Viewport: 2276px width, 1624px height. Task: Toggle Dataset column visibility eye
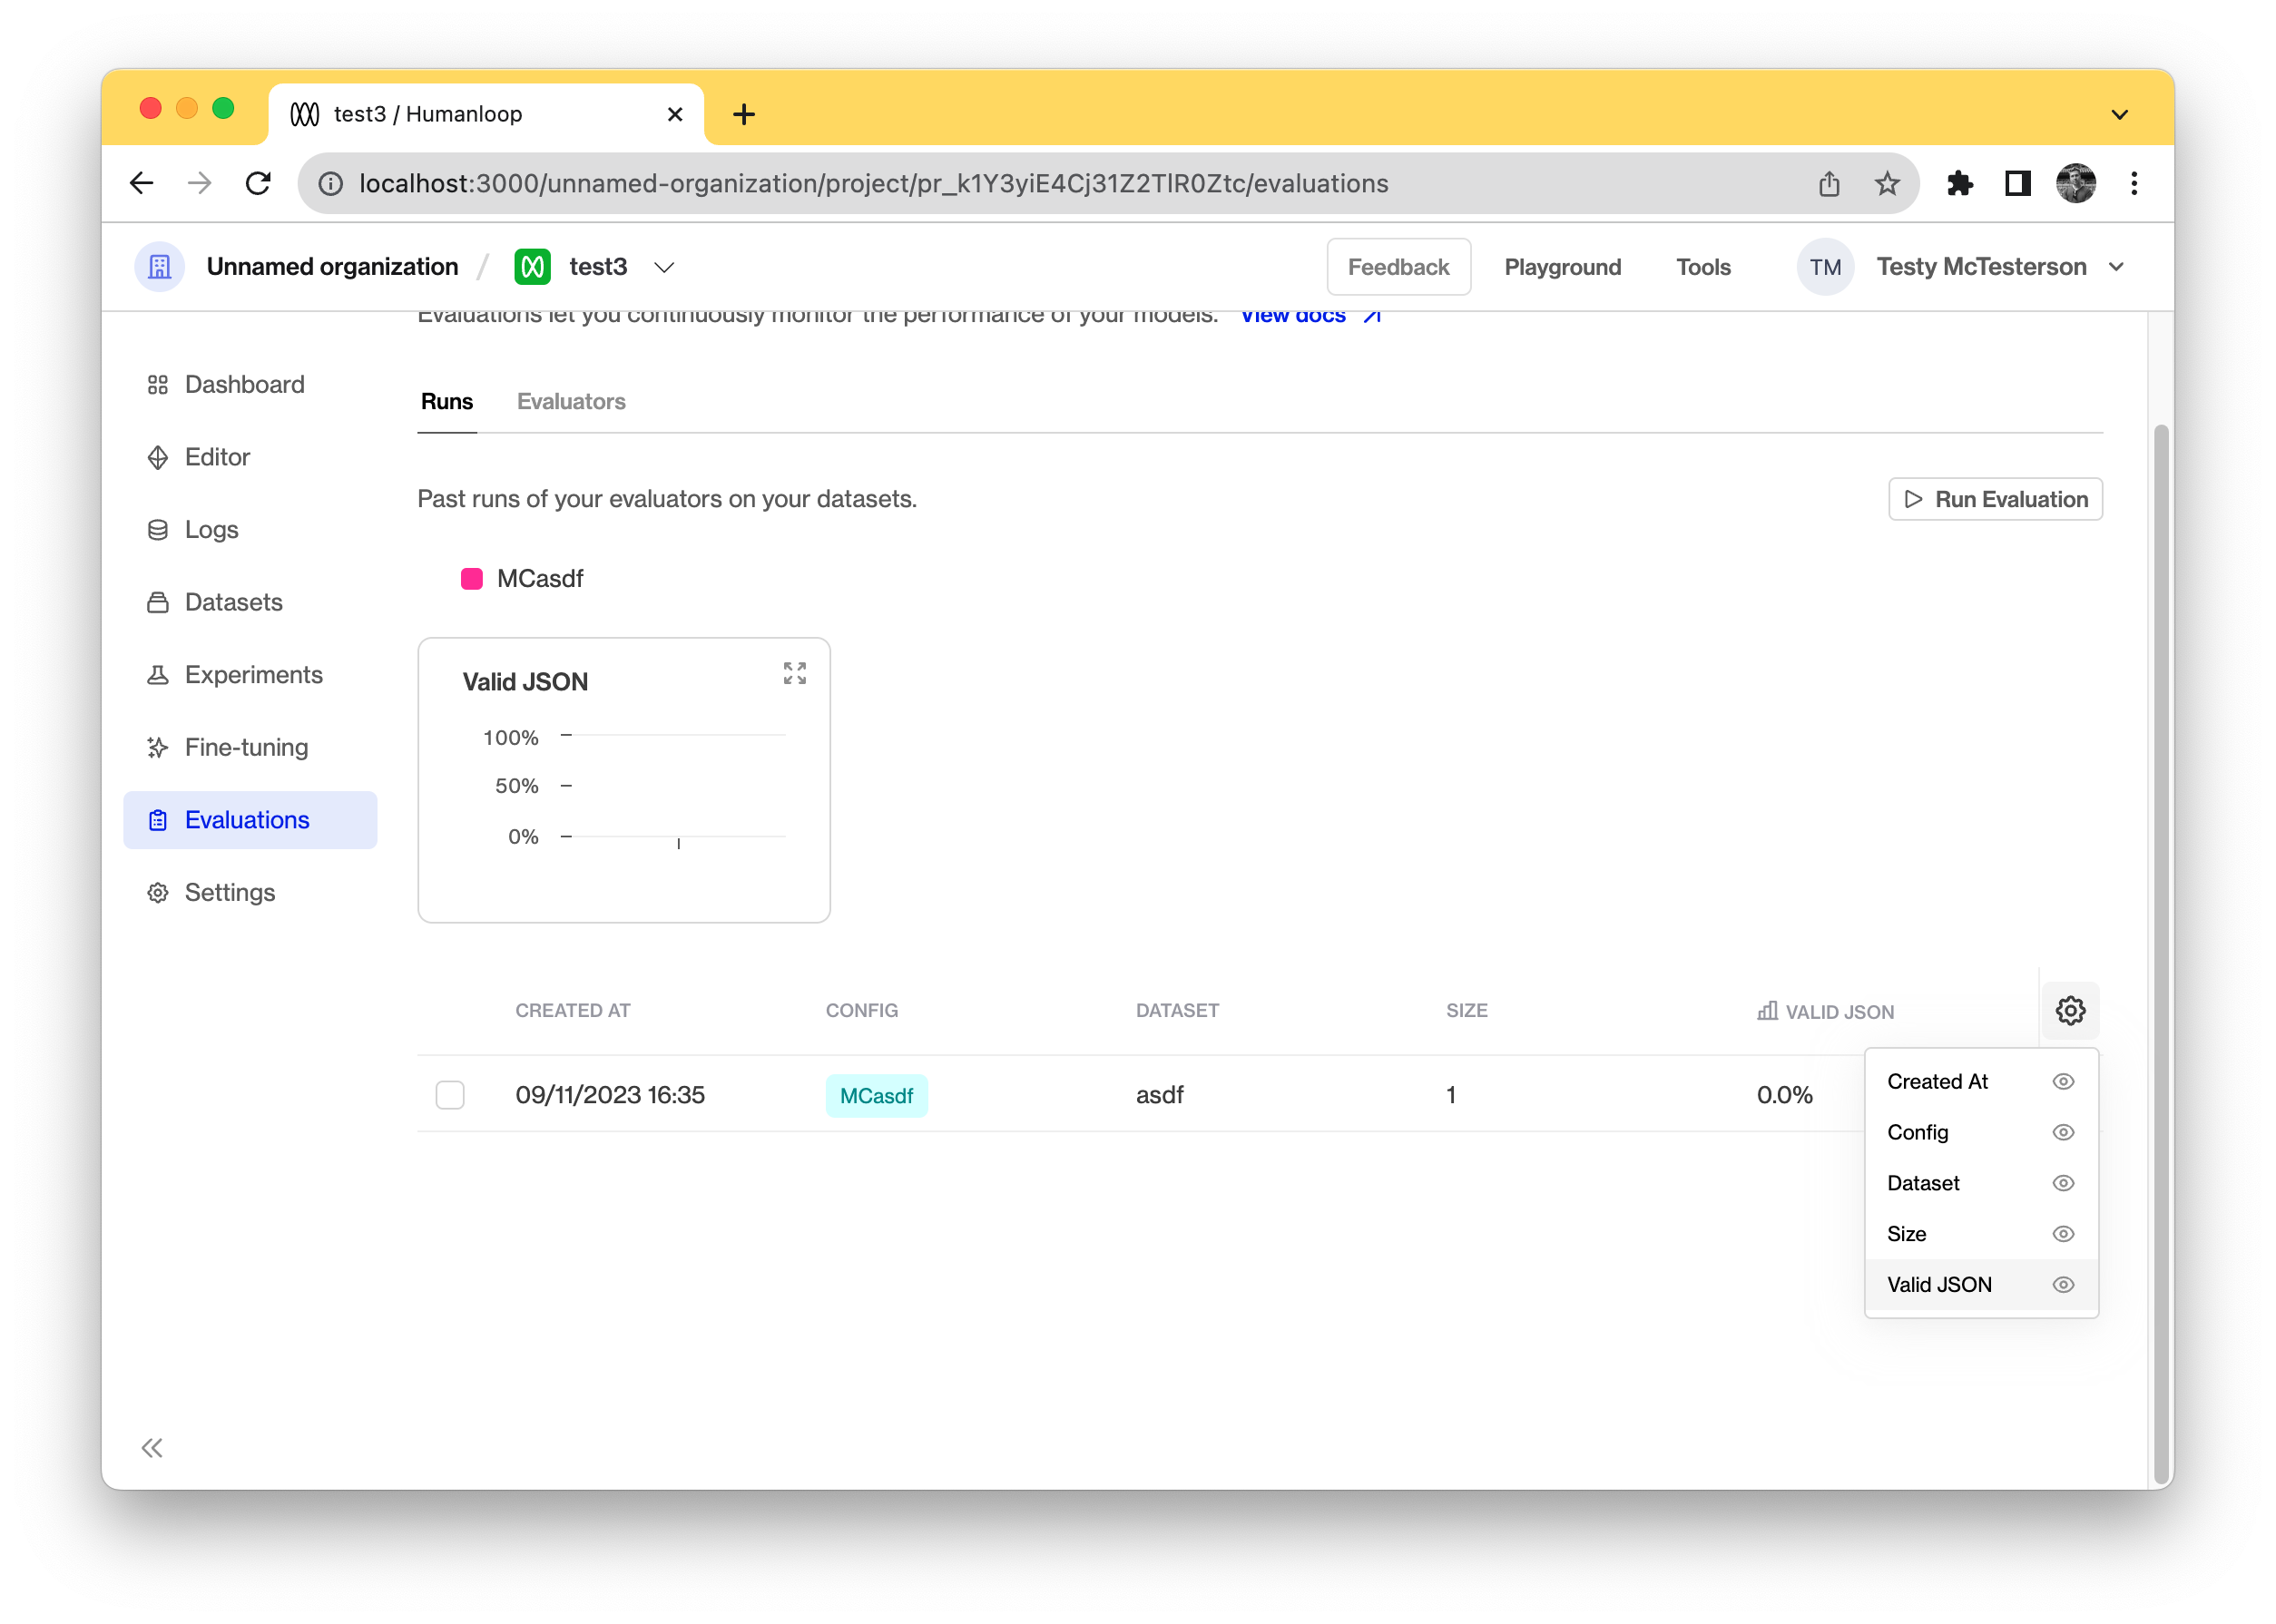tap(2062, 1183)
